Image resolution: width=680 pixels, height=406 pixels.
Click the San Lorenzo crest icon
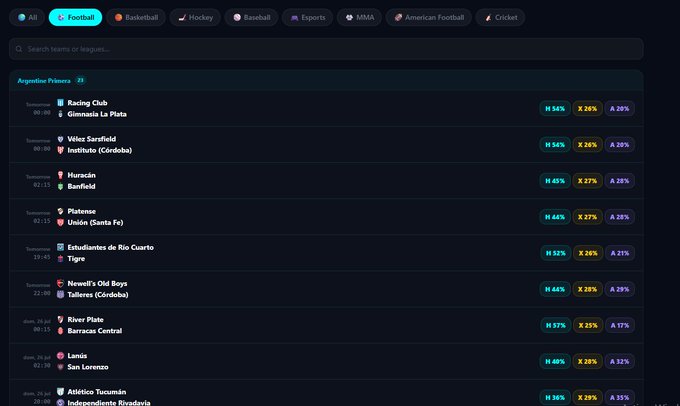click(60, 367)
